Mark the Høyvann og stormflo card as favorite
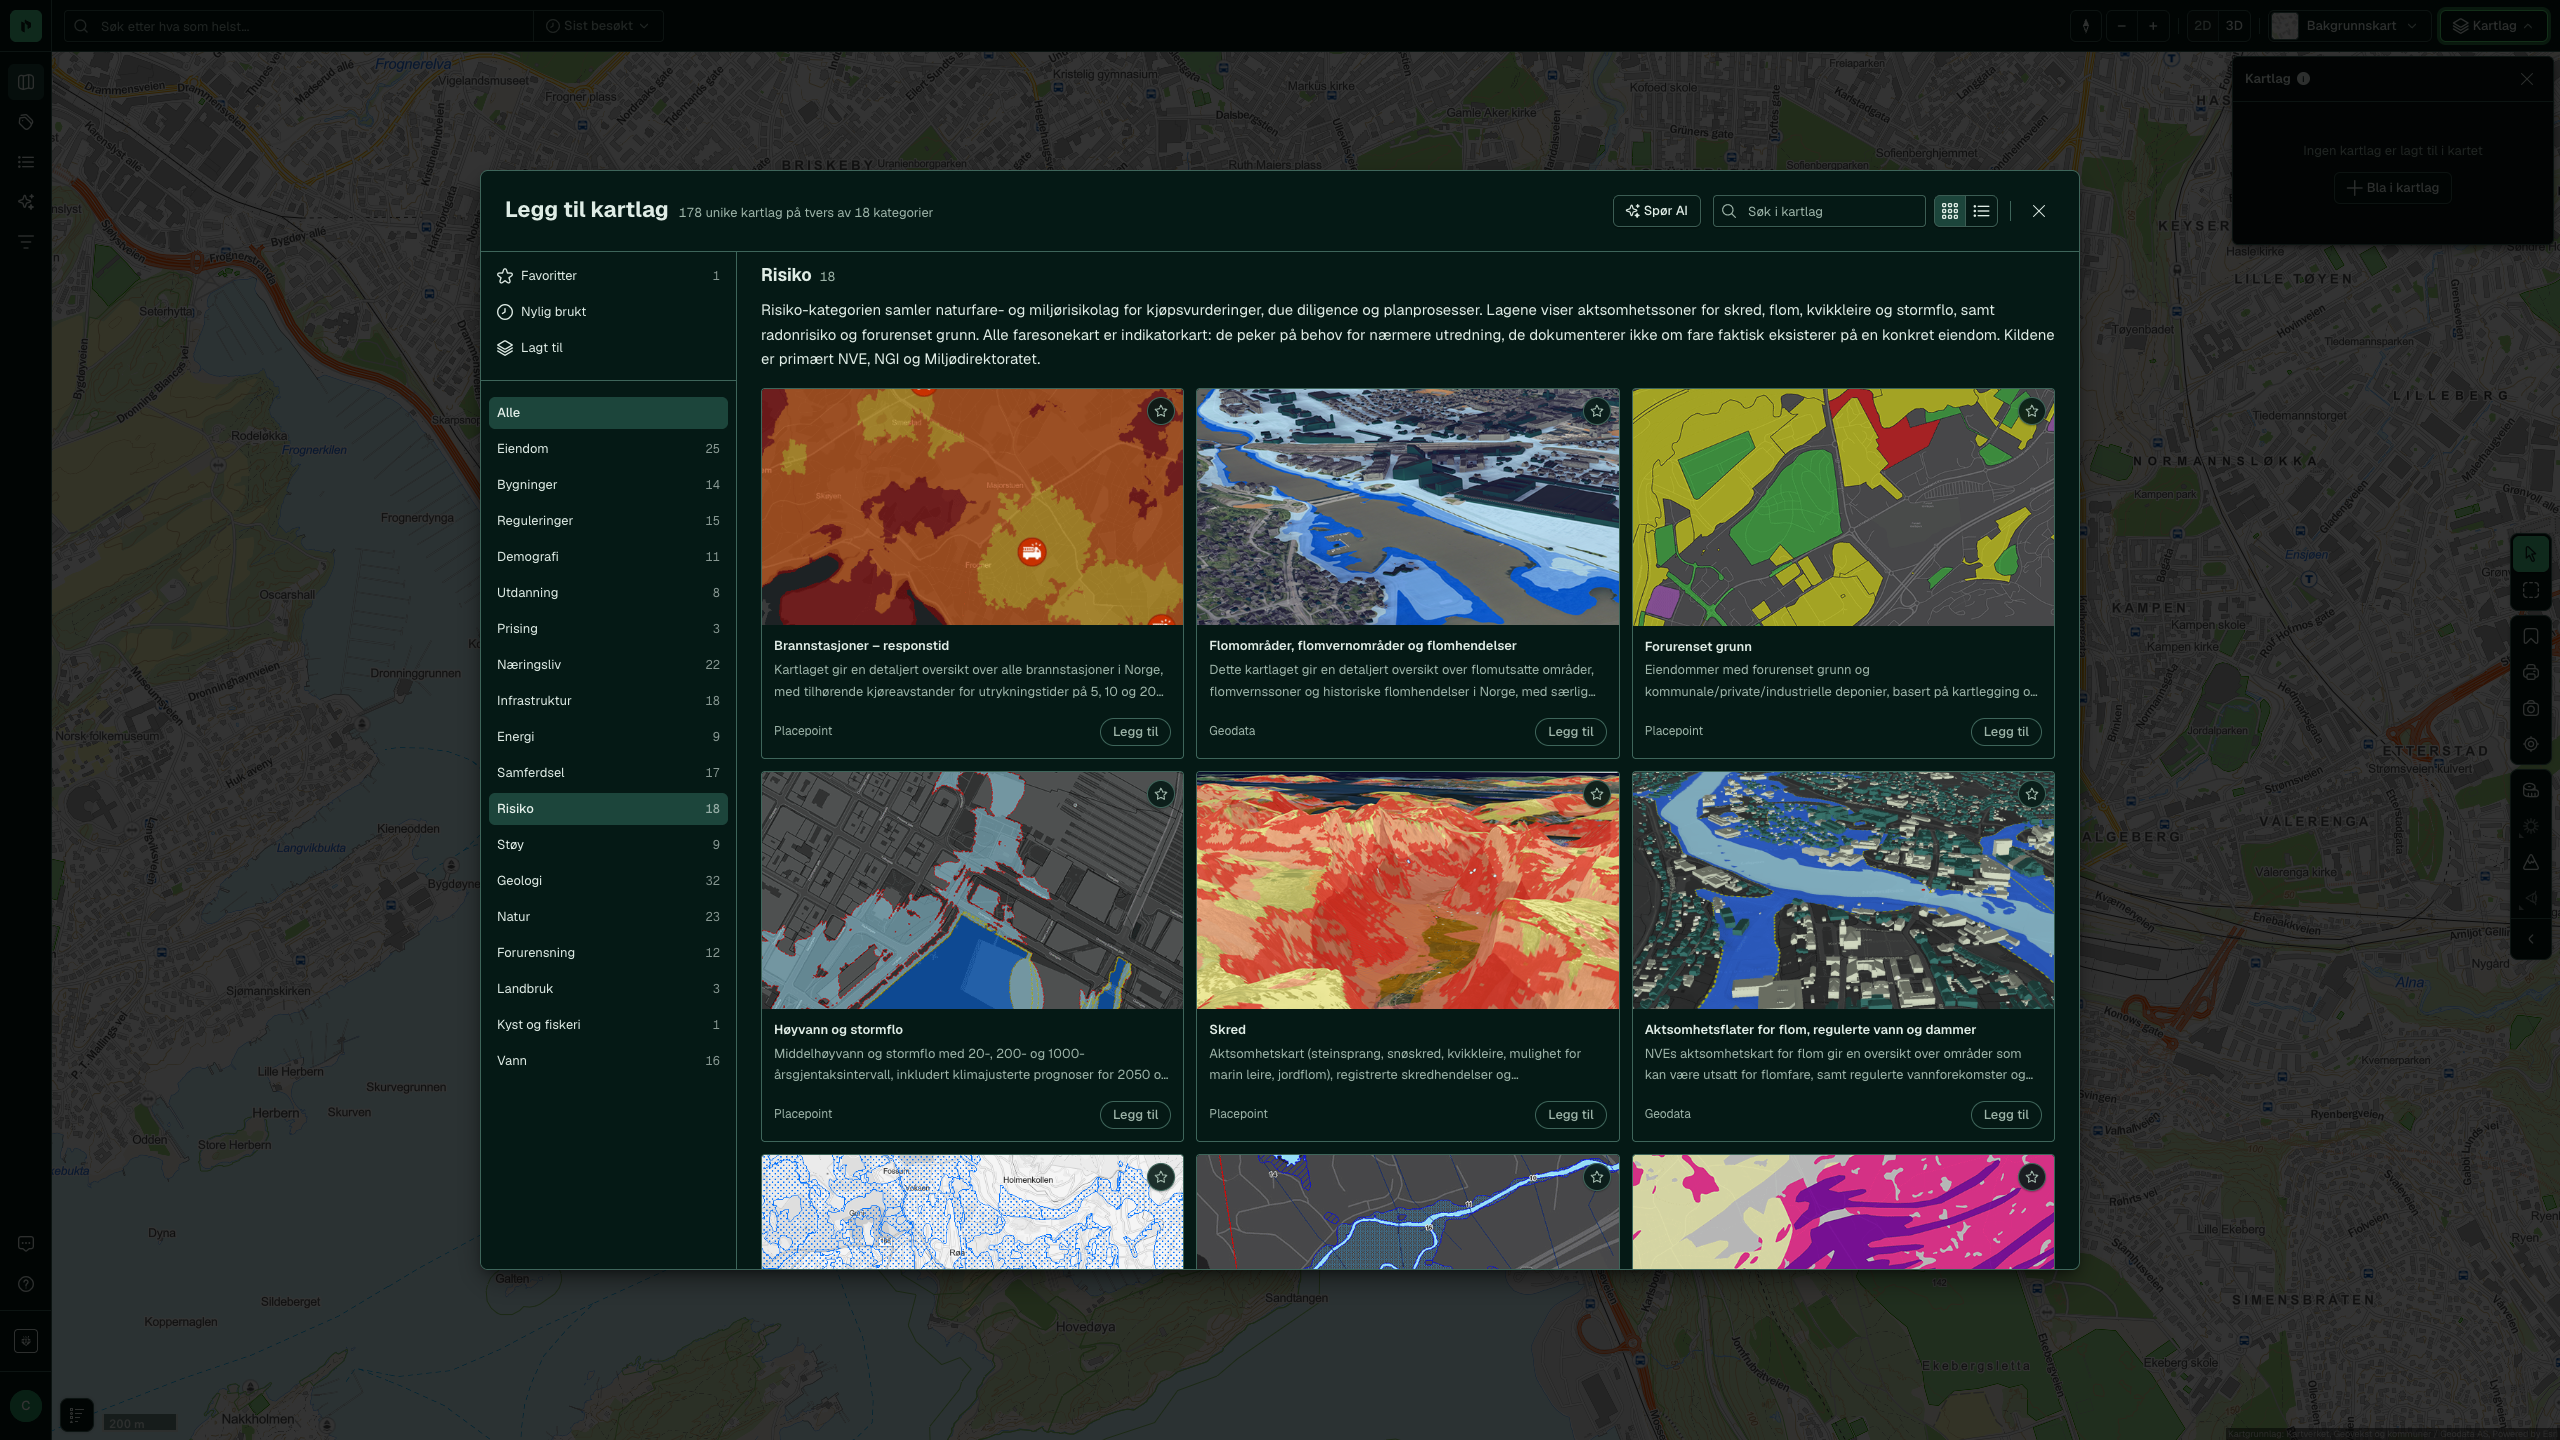The image size is (2560, 1440). (1160, 794)
